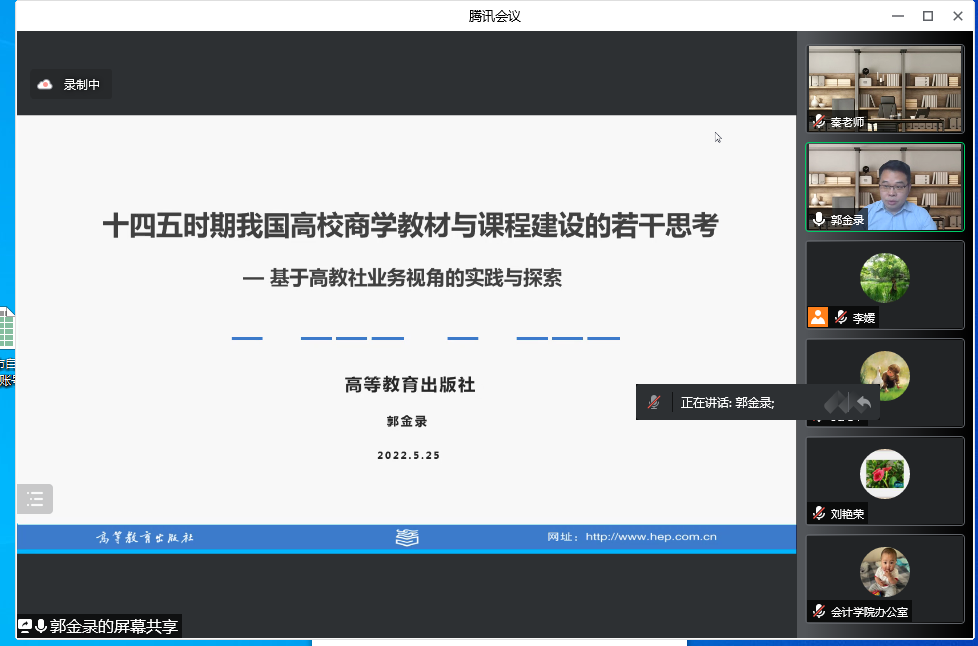Click 刘艳荣's flower avatar
978x646 pixels.
coord(885,474)
